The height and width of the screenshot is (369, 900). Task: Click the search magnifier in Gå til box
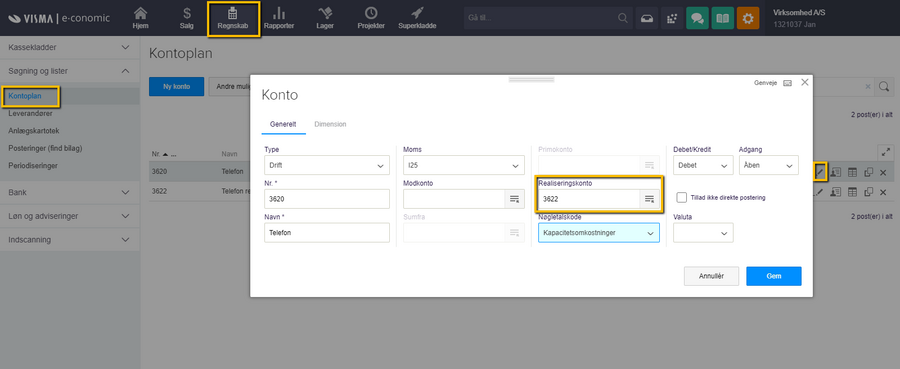coord(623,18)
